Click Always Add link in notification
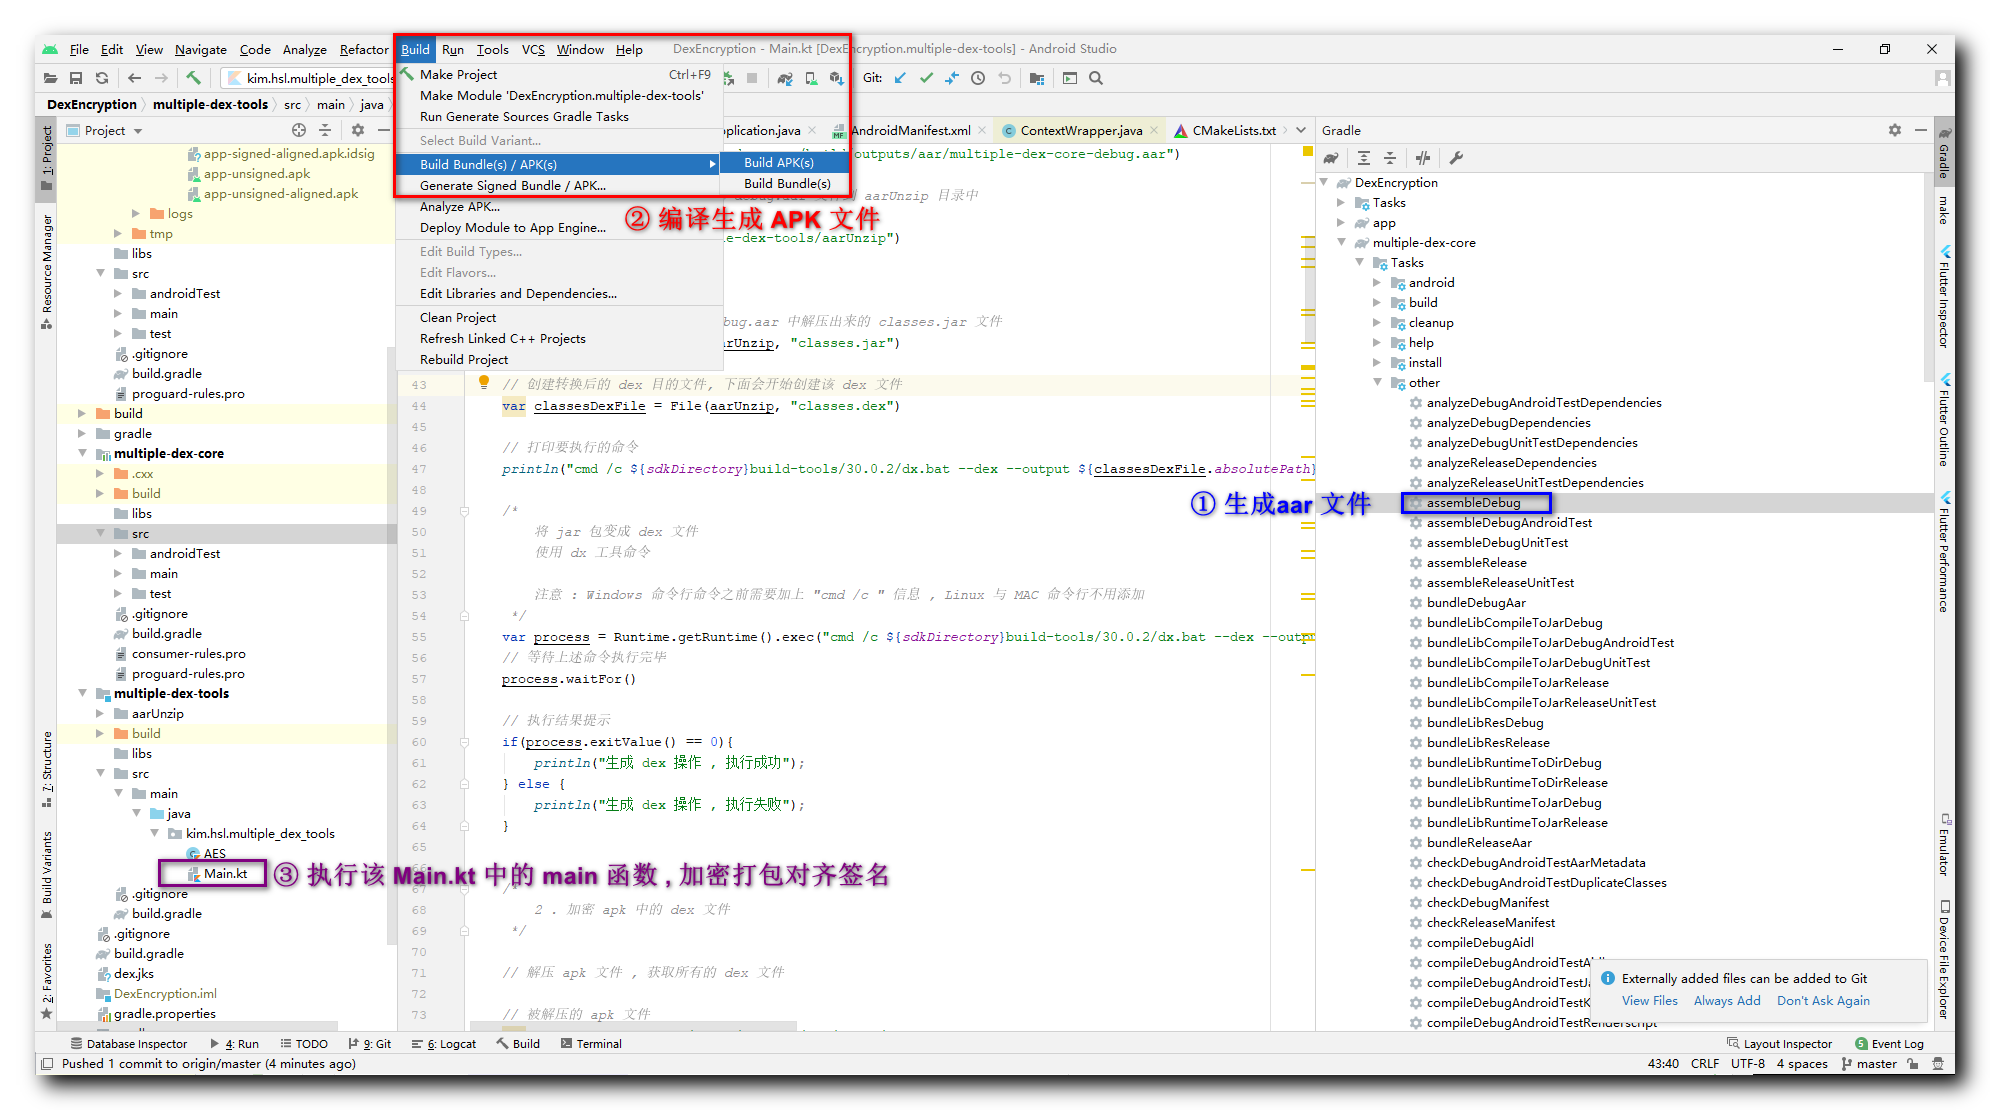The height and width of the screenshot is (1110, 1990). tap(1727, 1001)
